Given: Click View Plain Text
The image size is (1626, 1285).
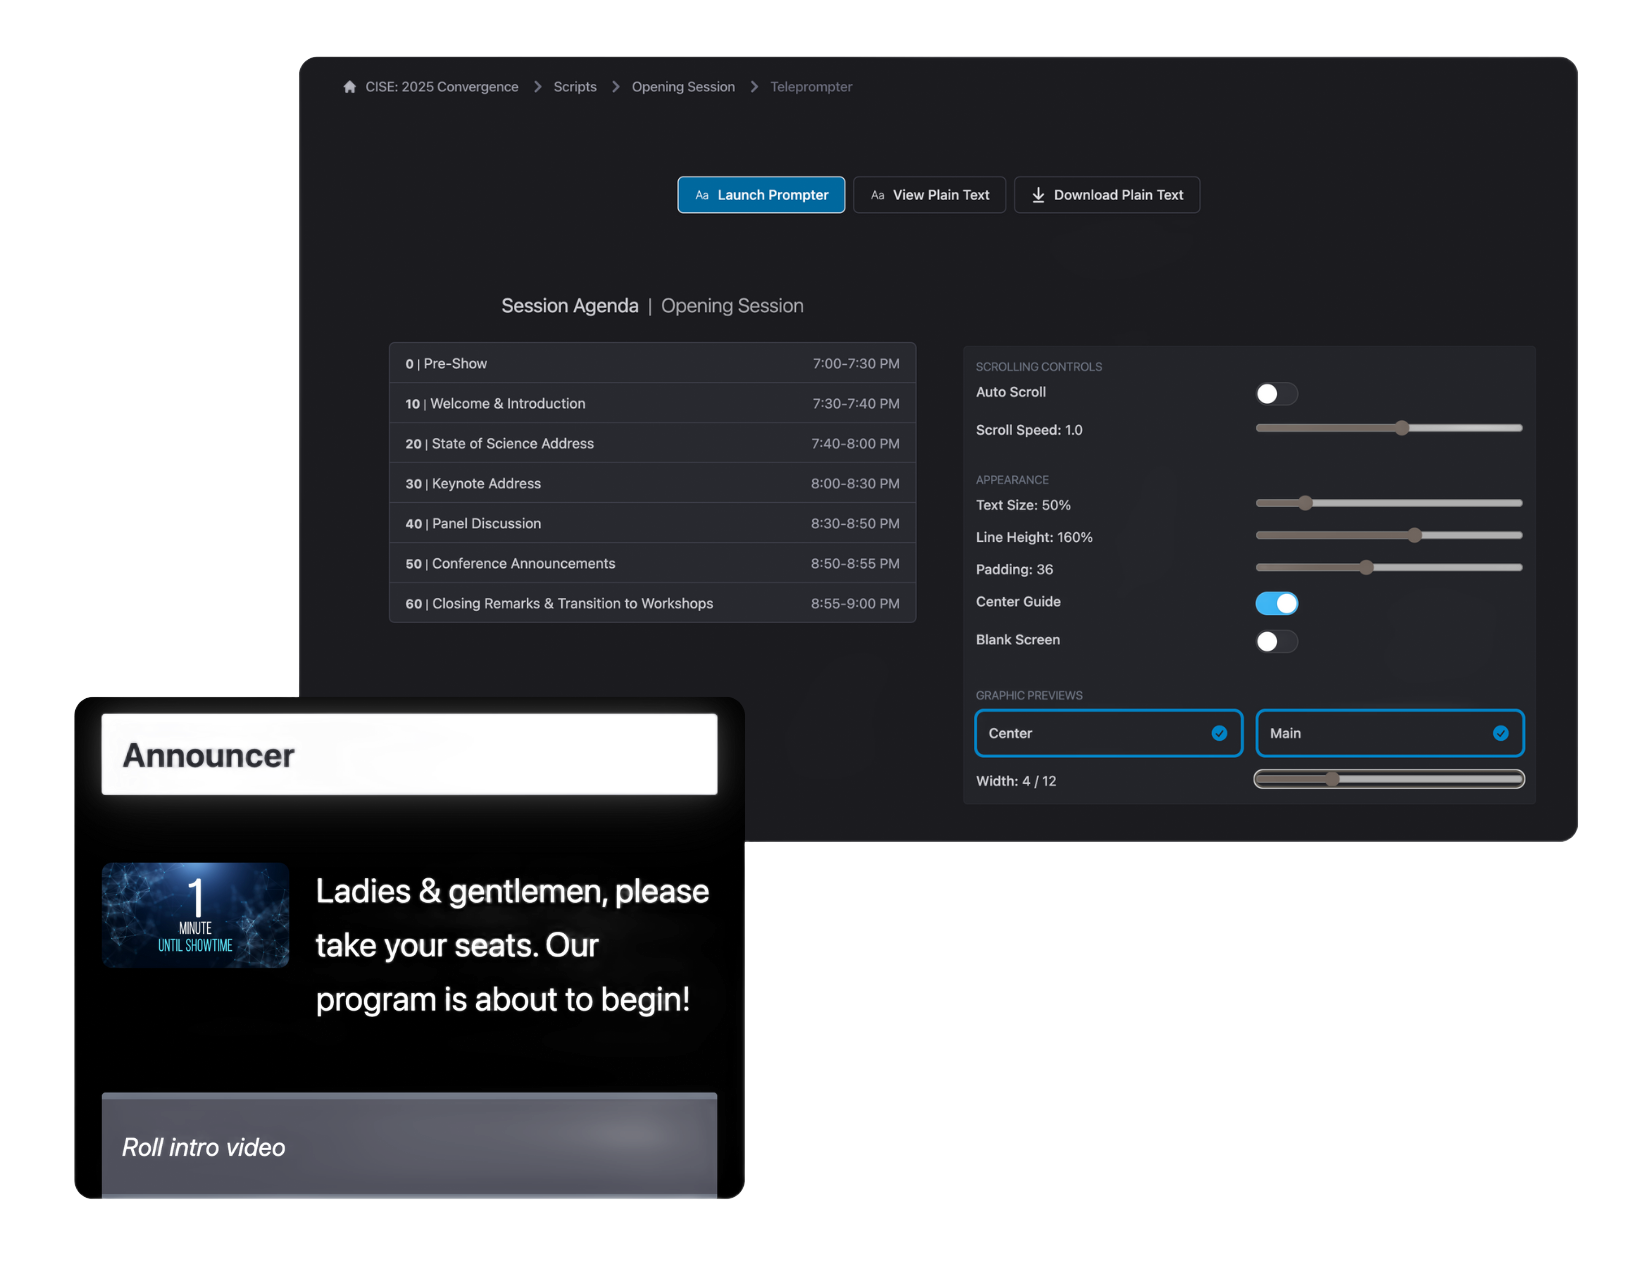Looking at the screenshot, I should (929, 195).
